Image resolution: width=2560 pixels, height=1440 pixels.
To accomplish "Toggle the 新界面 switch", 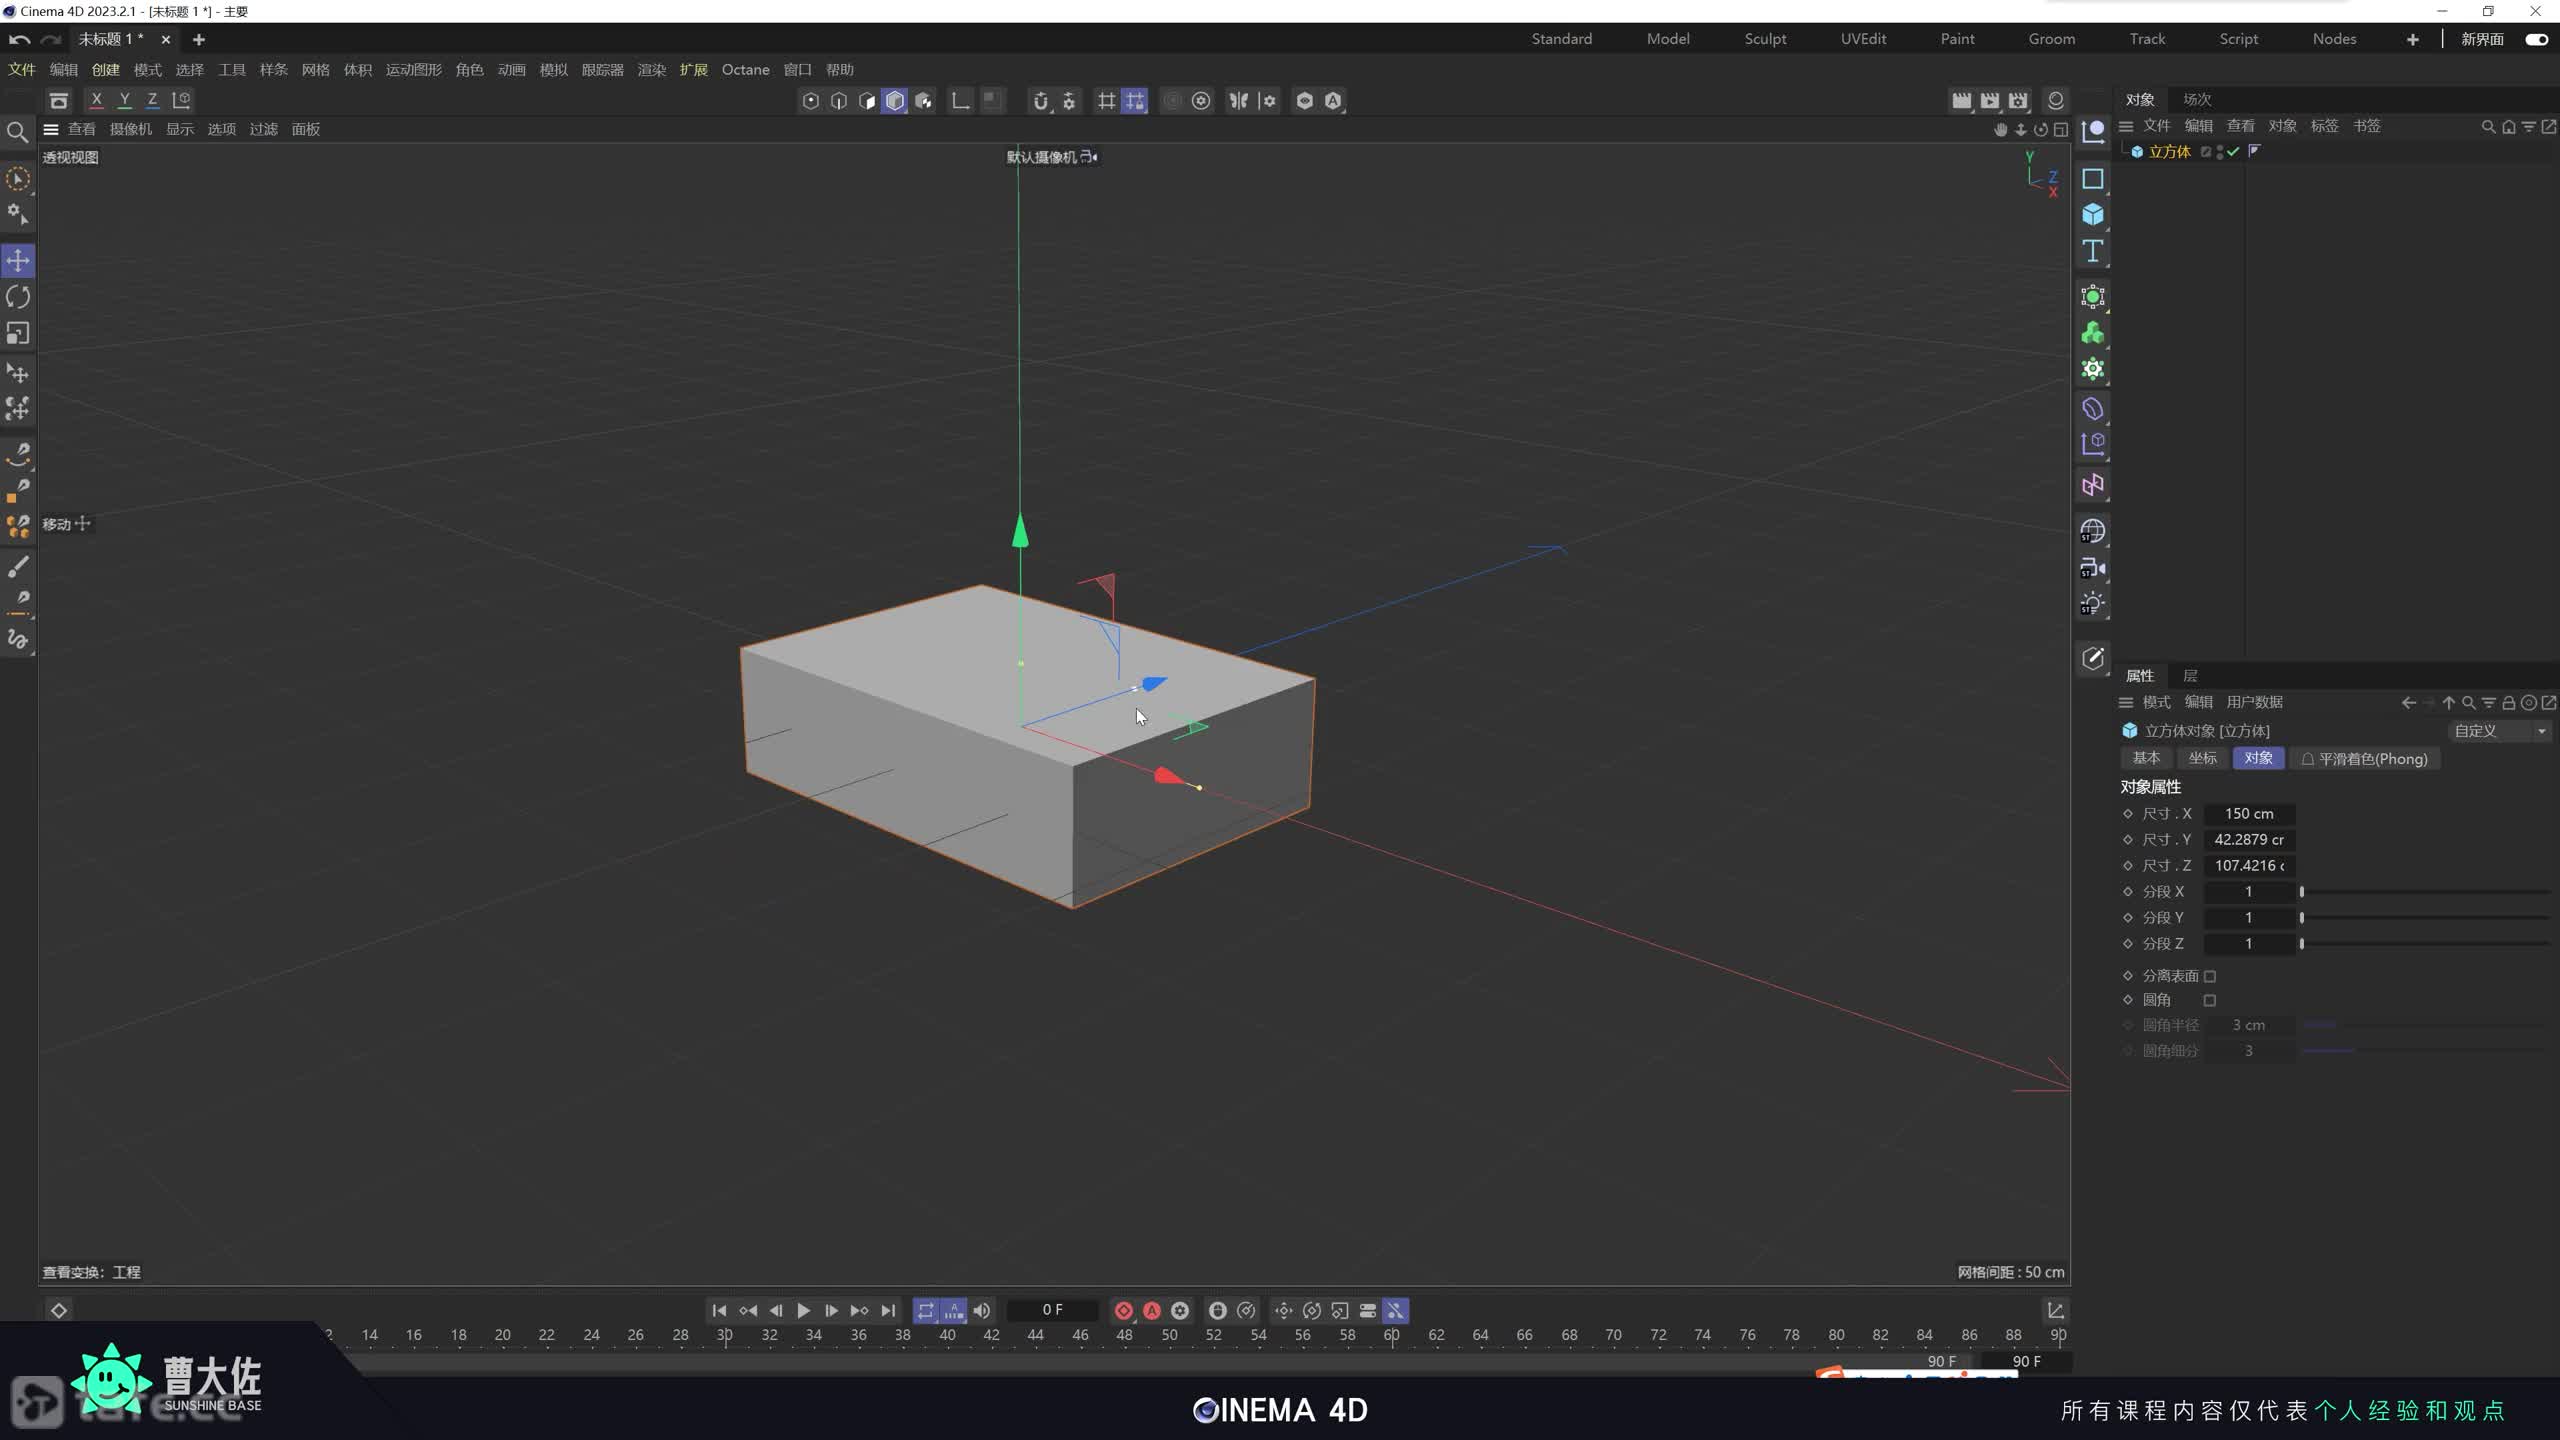I will tap(2536, 39).
